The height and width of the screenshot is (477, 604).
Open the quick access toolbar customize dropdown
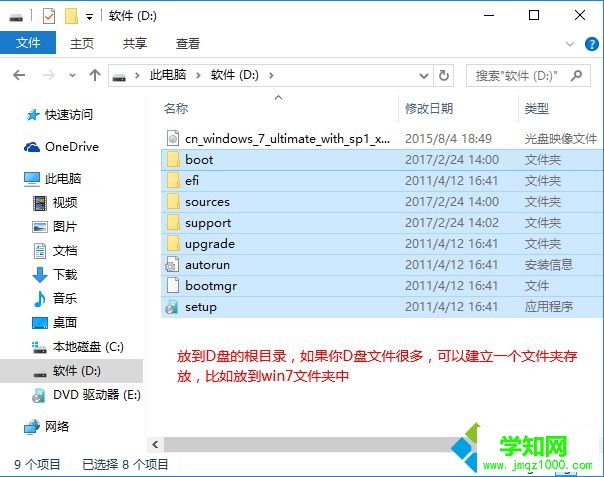coord(89,17)
